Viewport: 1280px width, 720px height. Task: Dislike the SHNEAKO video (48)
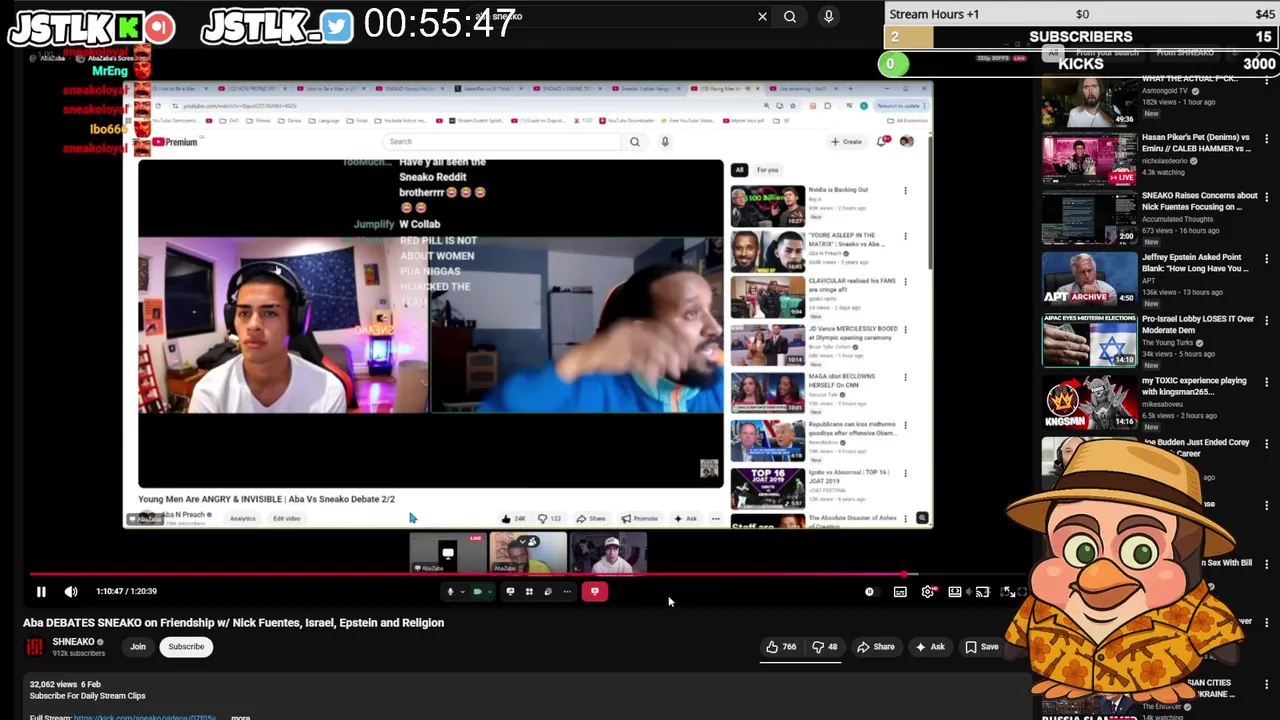(x=825, y=647)
